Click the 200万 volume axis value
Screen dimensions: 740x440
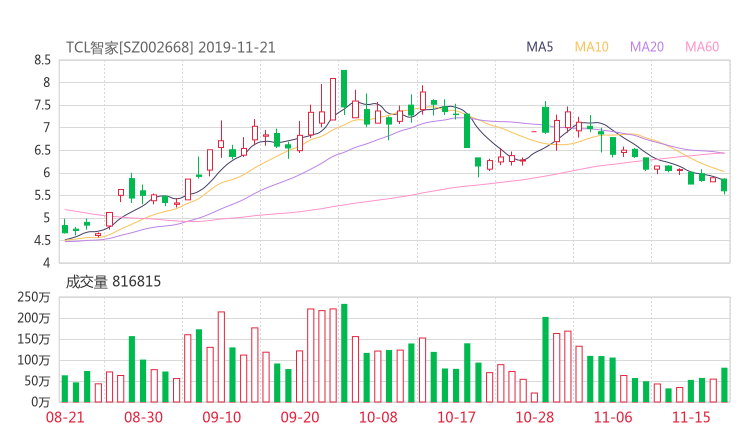33,318
